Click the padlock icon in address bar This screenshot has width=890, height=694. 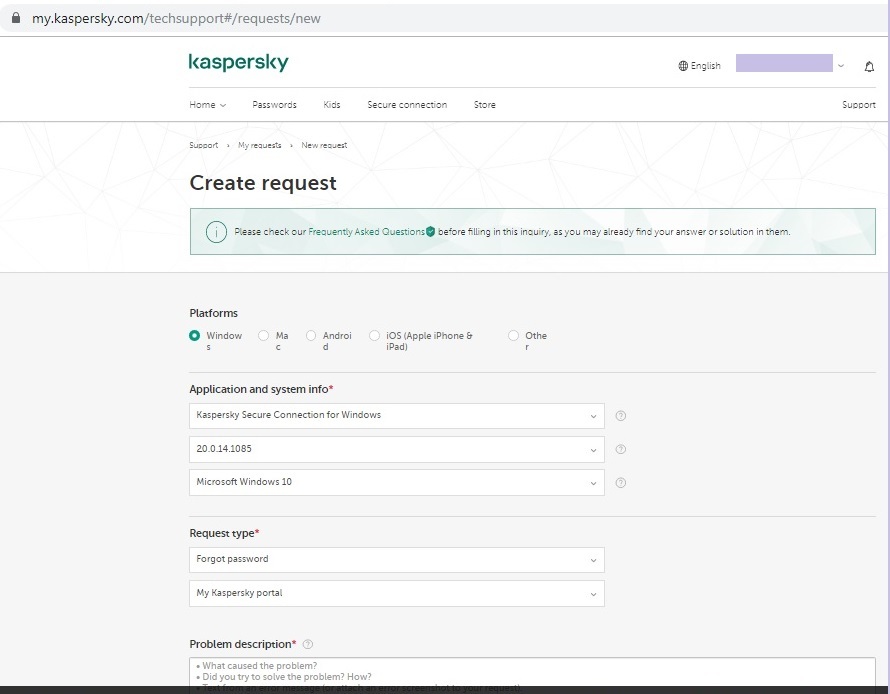click(x=16, y=18)
